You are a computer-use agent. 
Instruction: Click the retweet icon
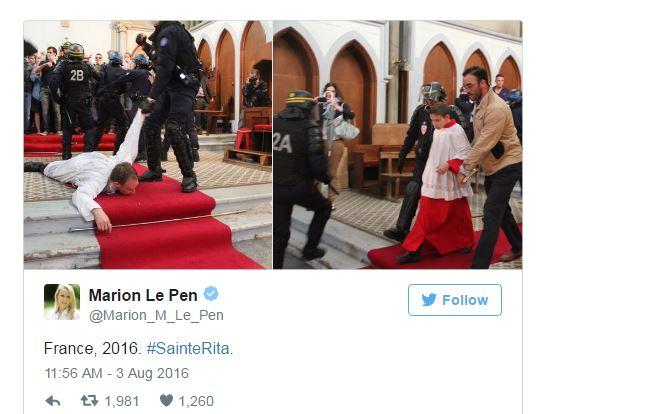tap(89, 401)
